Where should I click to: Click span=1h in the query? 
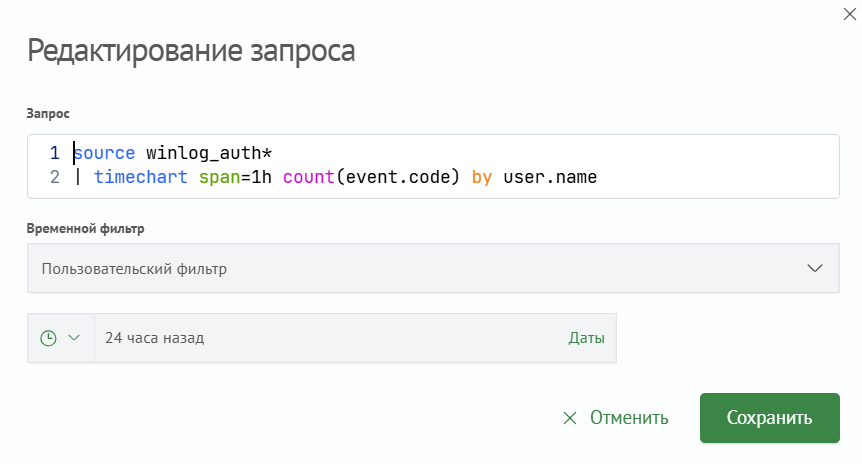[x=235, y=177]
